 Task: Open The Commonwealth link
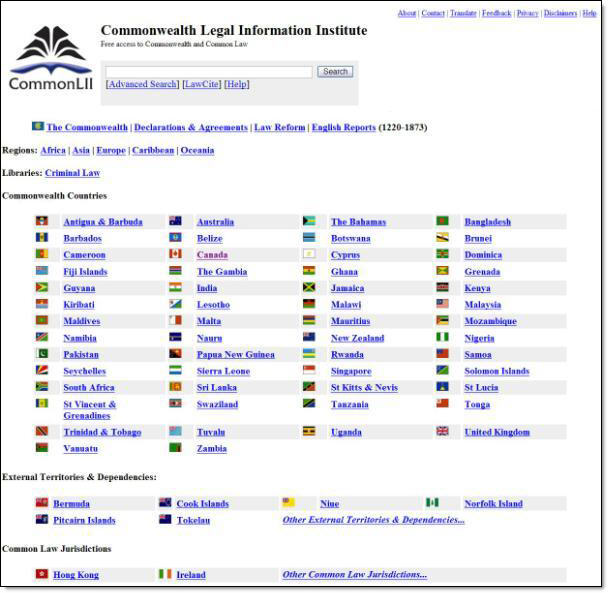click(87, 128)
